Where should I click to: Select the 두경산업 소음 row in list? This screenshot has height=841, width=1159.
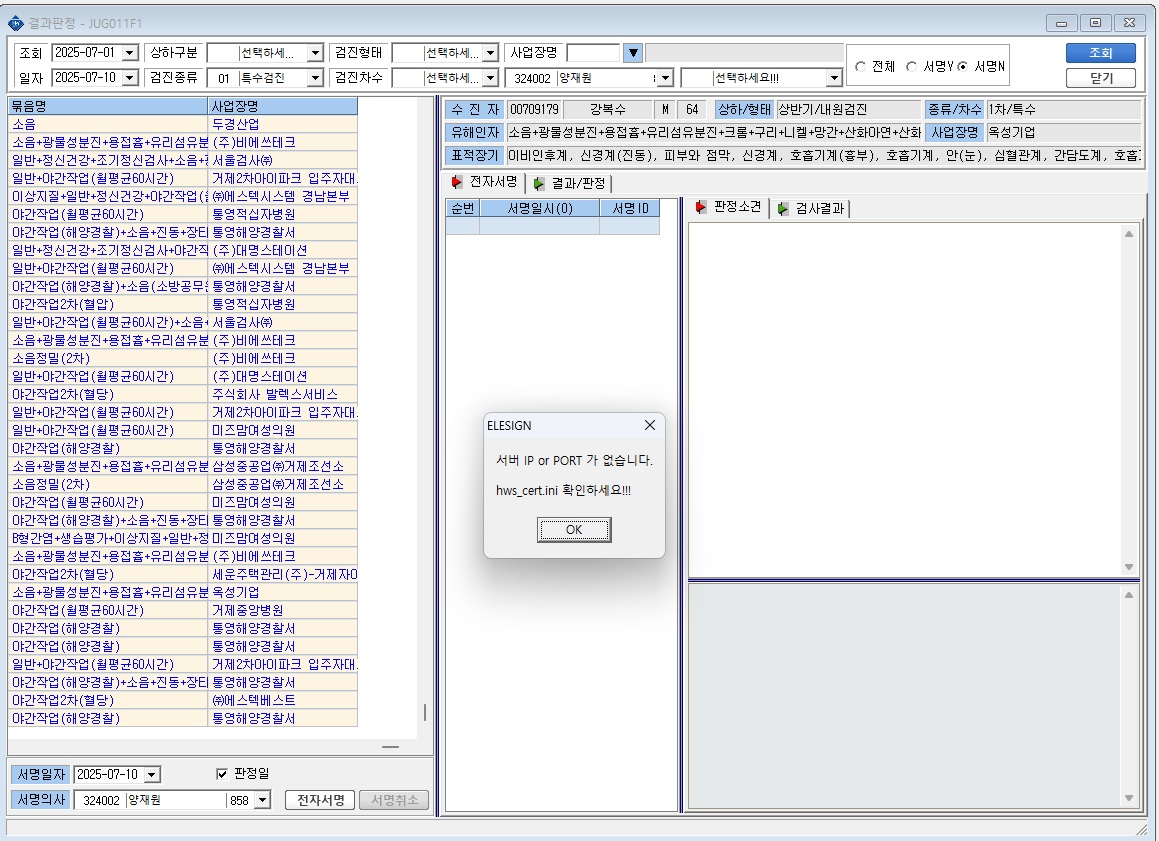tap(183, 124)
